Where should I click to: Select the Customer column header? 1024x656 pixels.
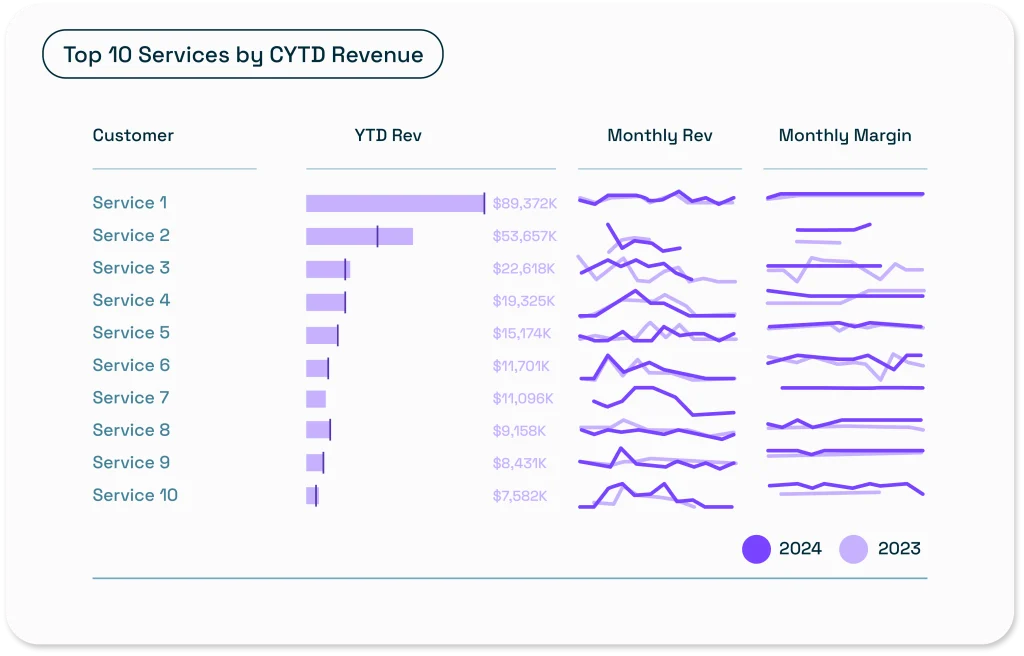pos(133,136)
